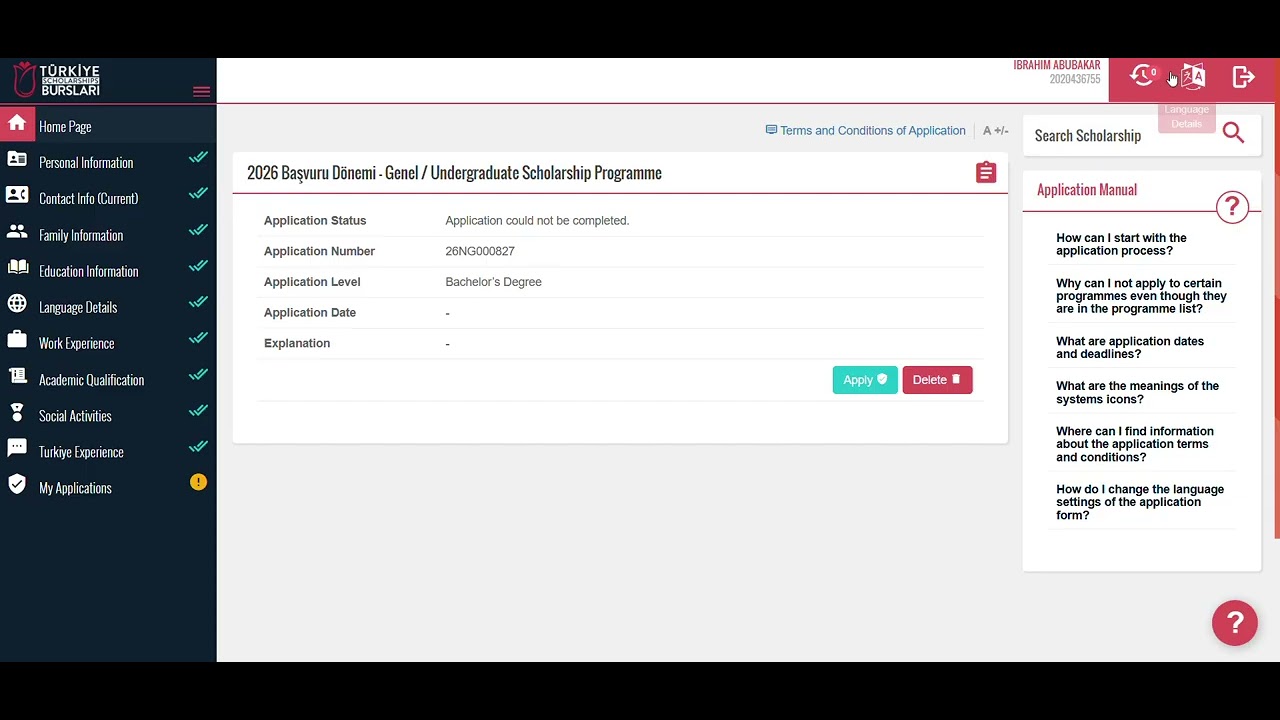Click the hamburger menu icon in sidebar header

(201, 91)
